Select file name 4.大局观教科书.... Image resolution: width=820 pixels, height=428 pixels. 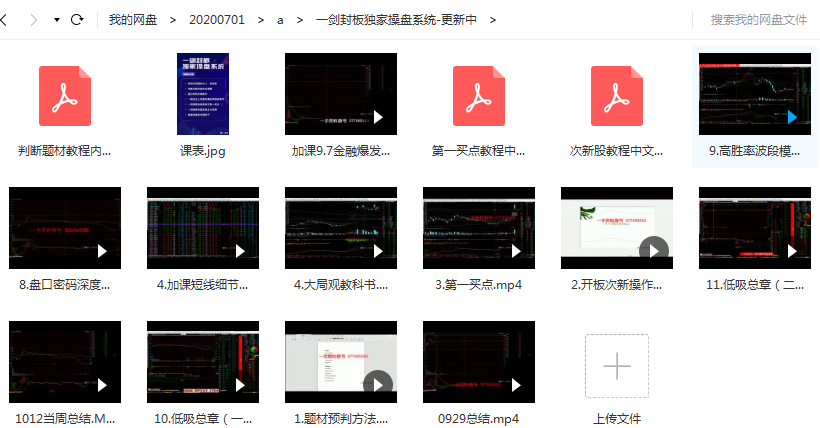click(341, 285)
